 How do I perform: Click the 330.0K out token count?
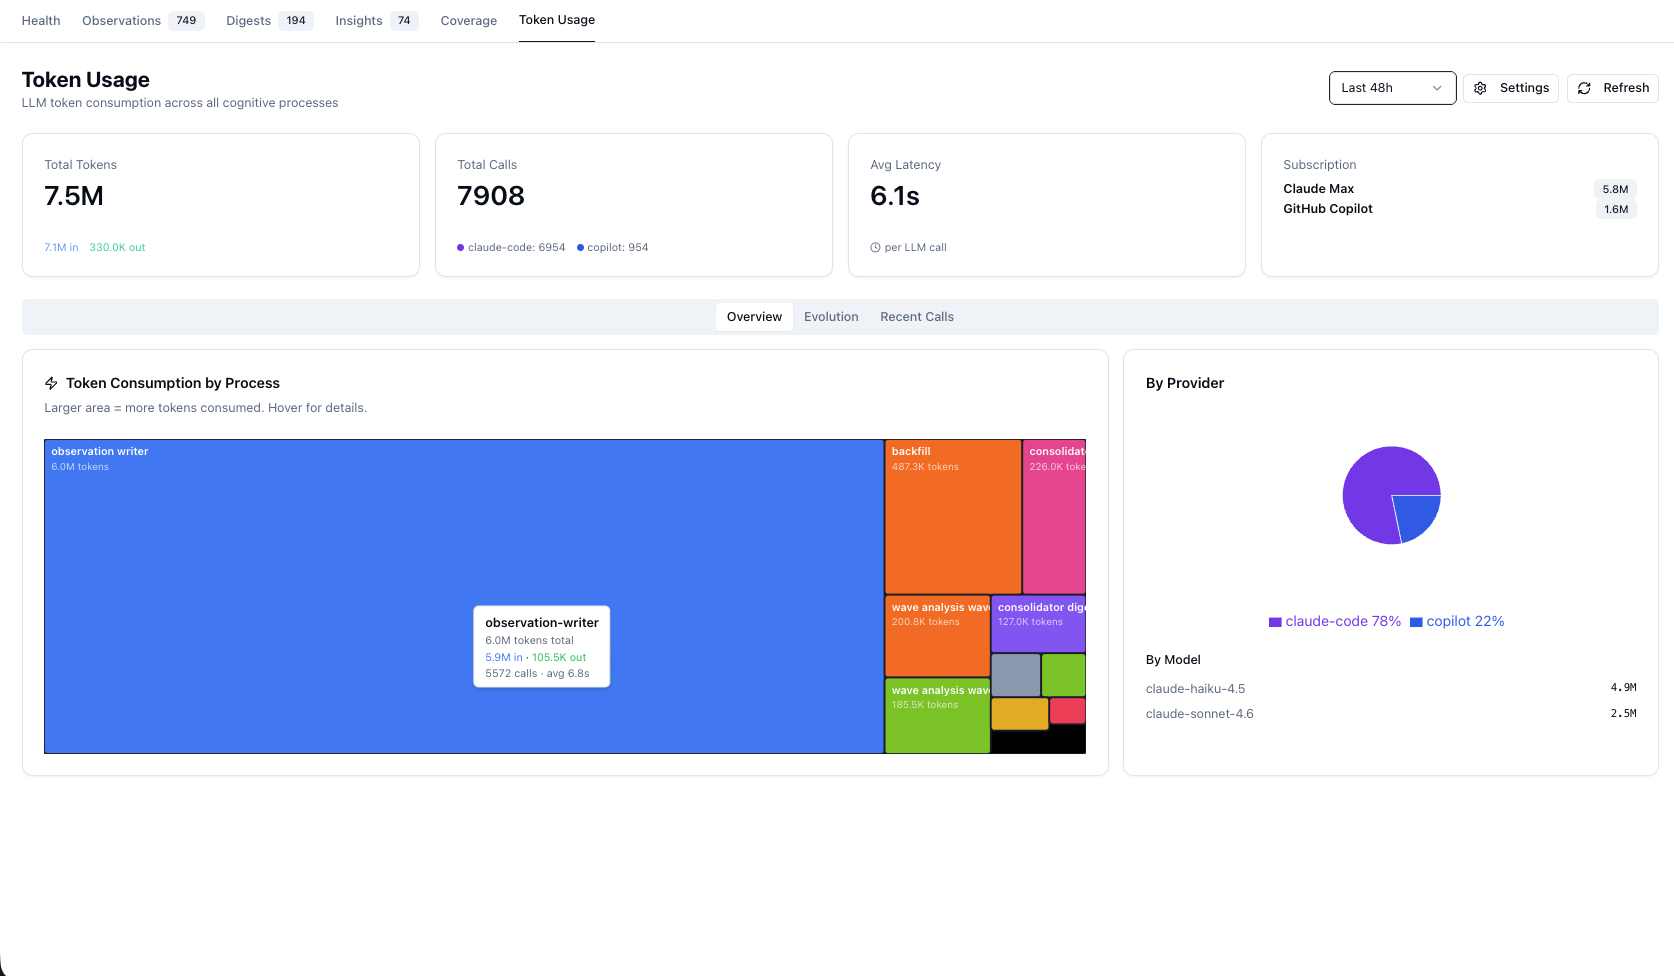coord(117,248)
